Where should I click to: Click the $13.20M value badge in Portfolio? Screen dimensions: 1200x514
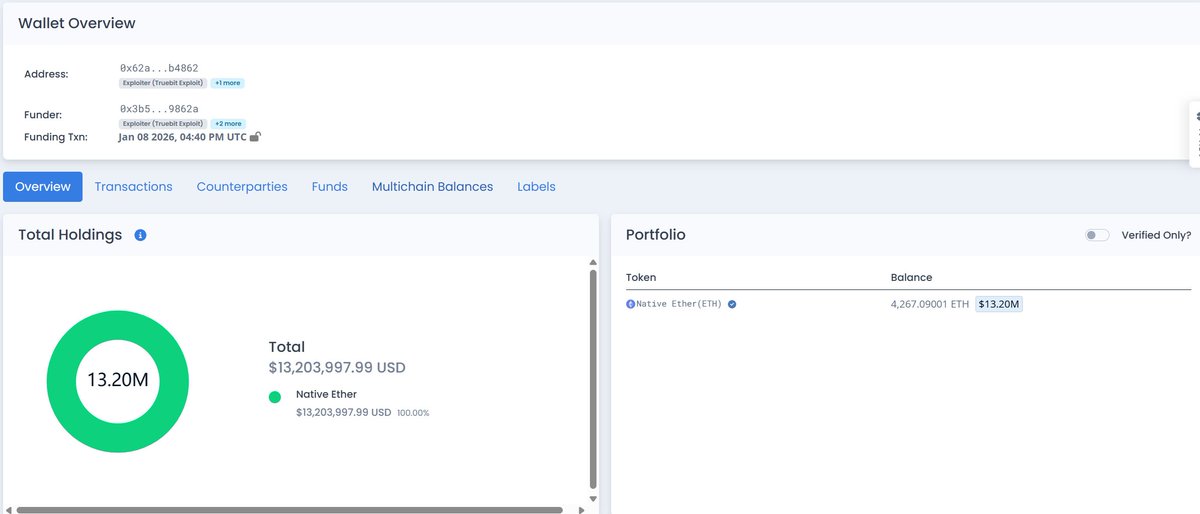point(999,304)
